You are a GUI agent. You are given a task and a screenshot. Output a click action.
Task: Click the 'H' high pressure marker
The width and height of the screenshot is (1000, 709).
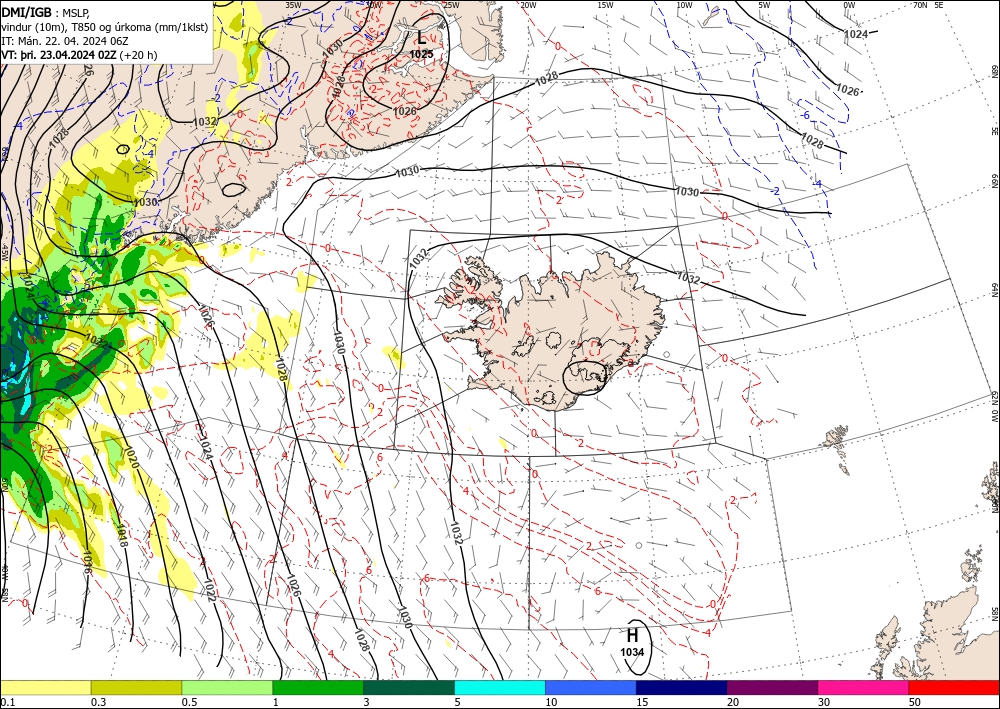pyautogui.click(x=632, y=636)
